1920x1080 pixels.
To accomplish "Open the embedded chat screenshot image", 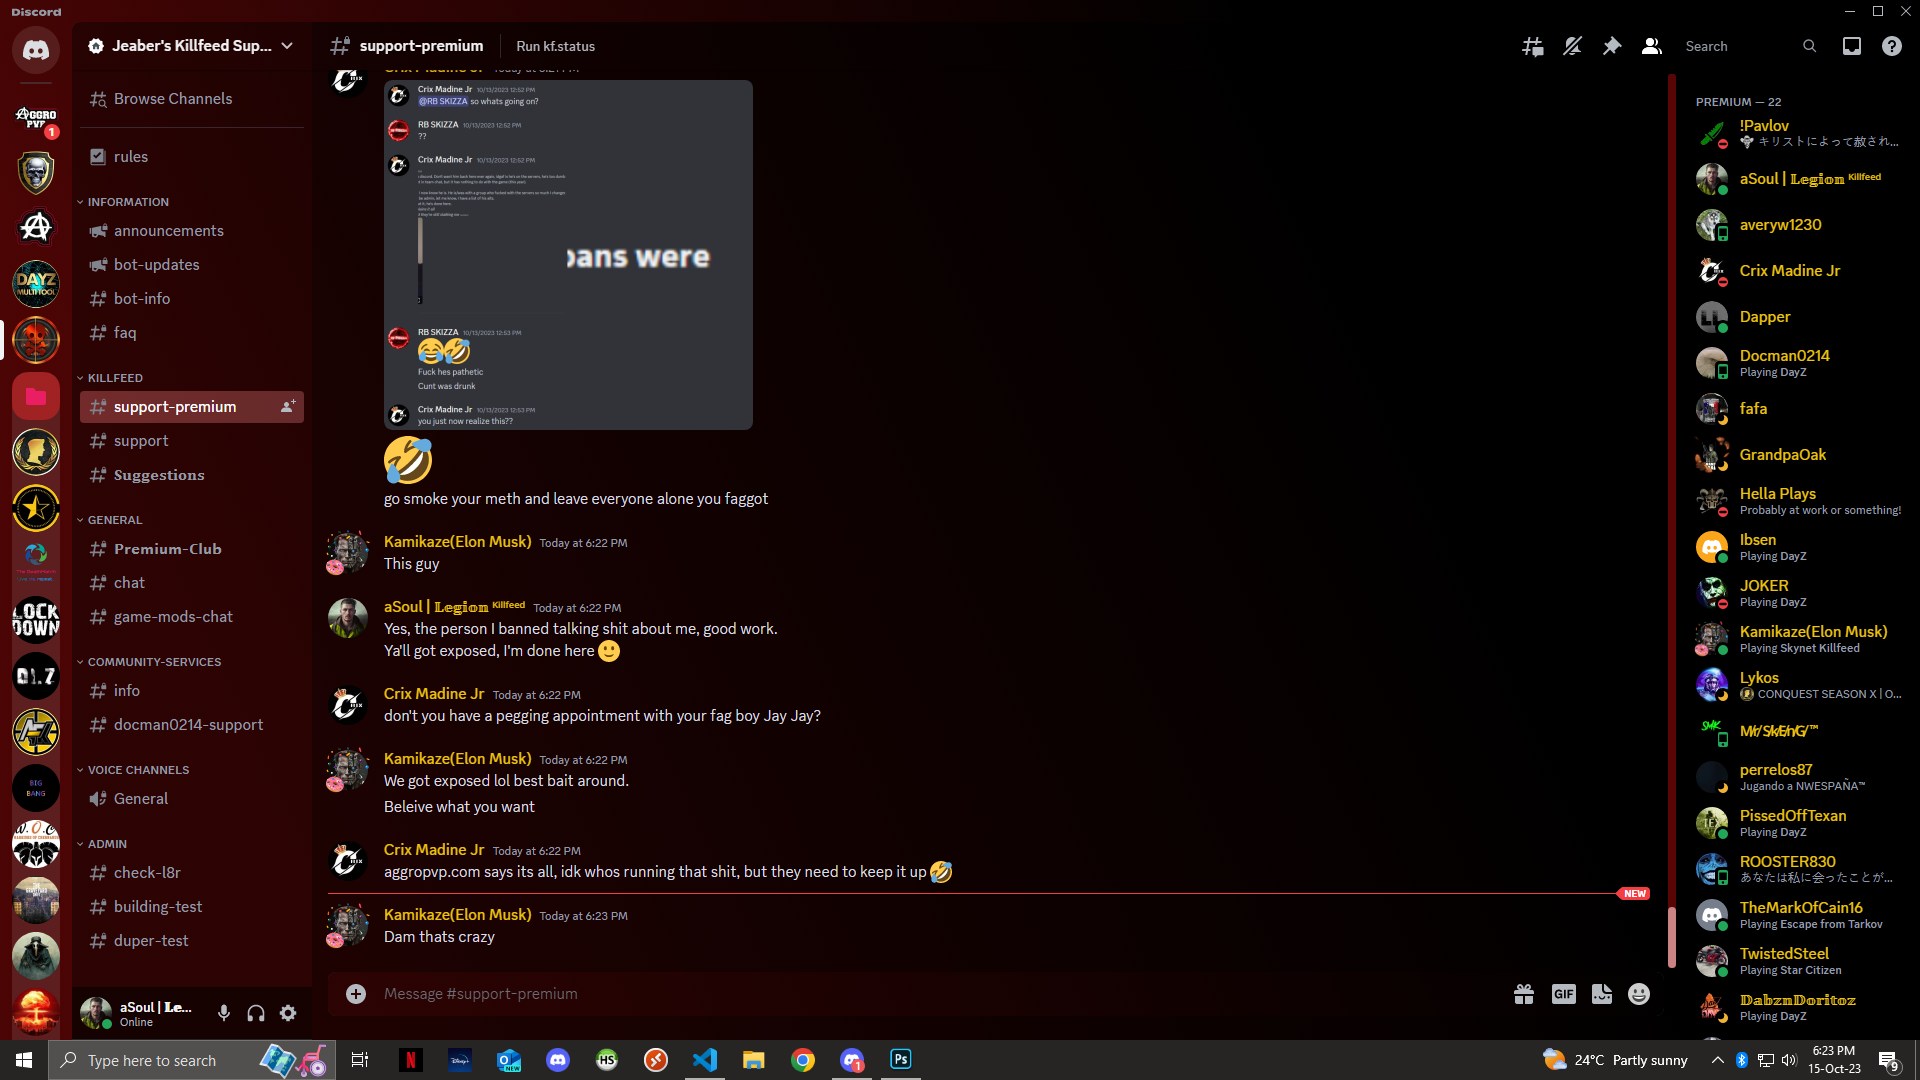I will (568, 255).
